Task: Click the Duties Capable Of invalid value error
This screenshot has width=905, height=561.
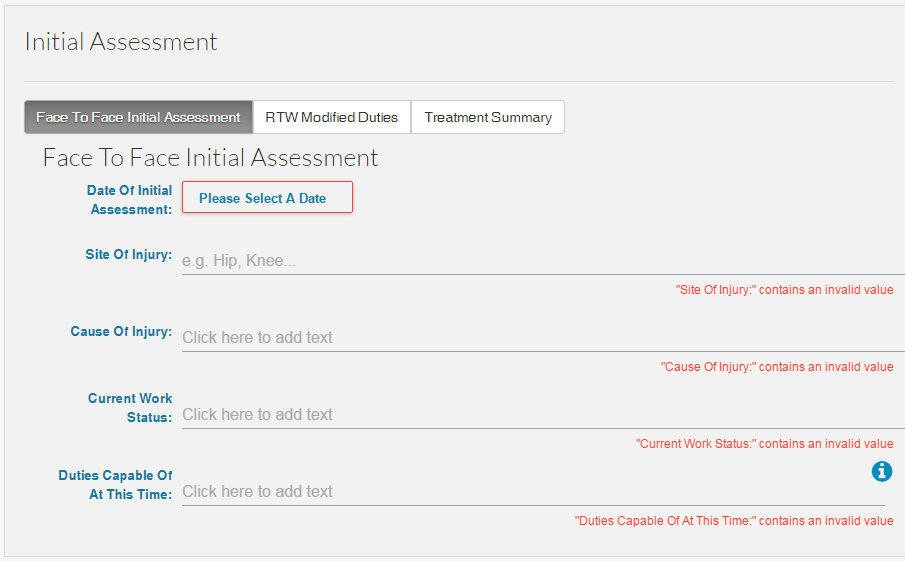Action: tap(734, 521)
